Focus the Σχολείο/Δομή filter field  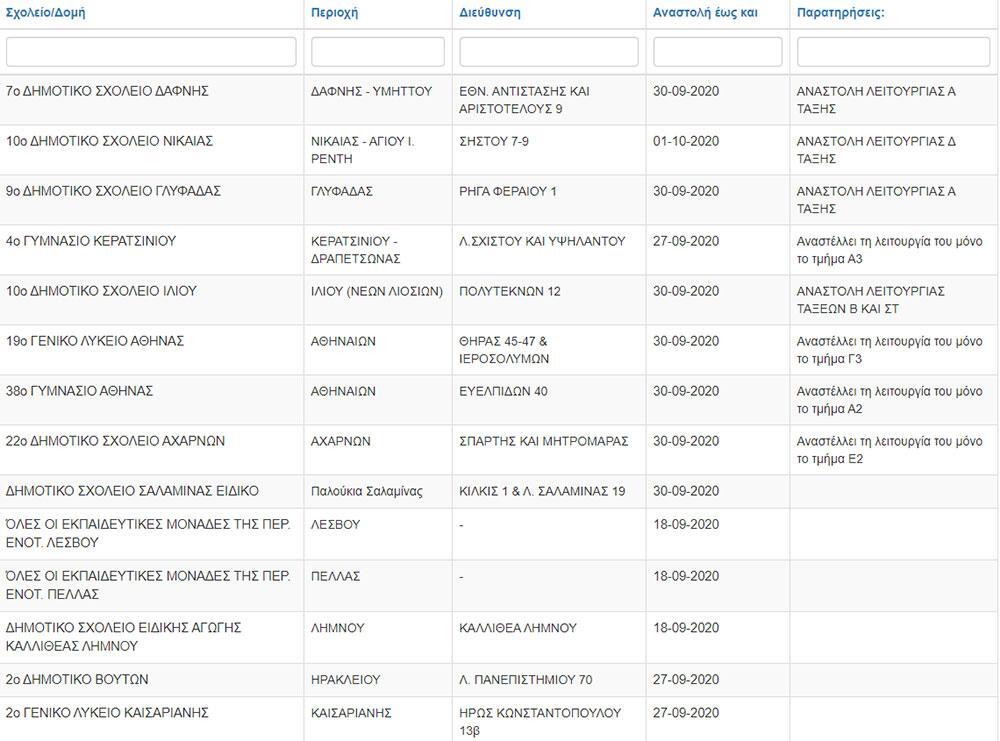click(151, 52)
